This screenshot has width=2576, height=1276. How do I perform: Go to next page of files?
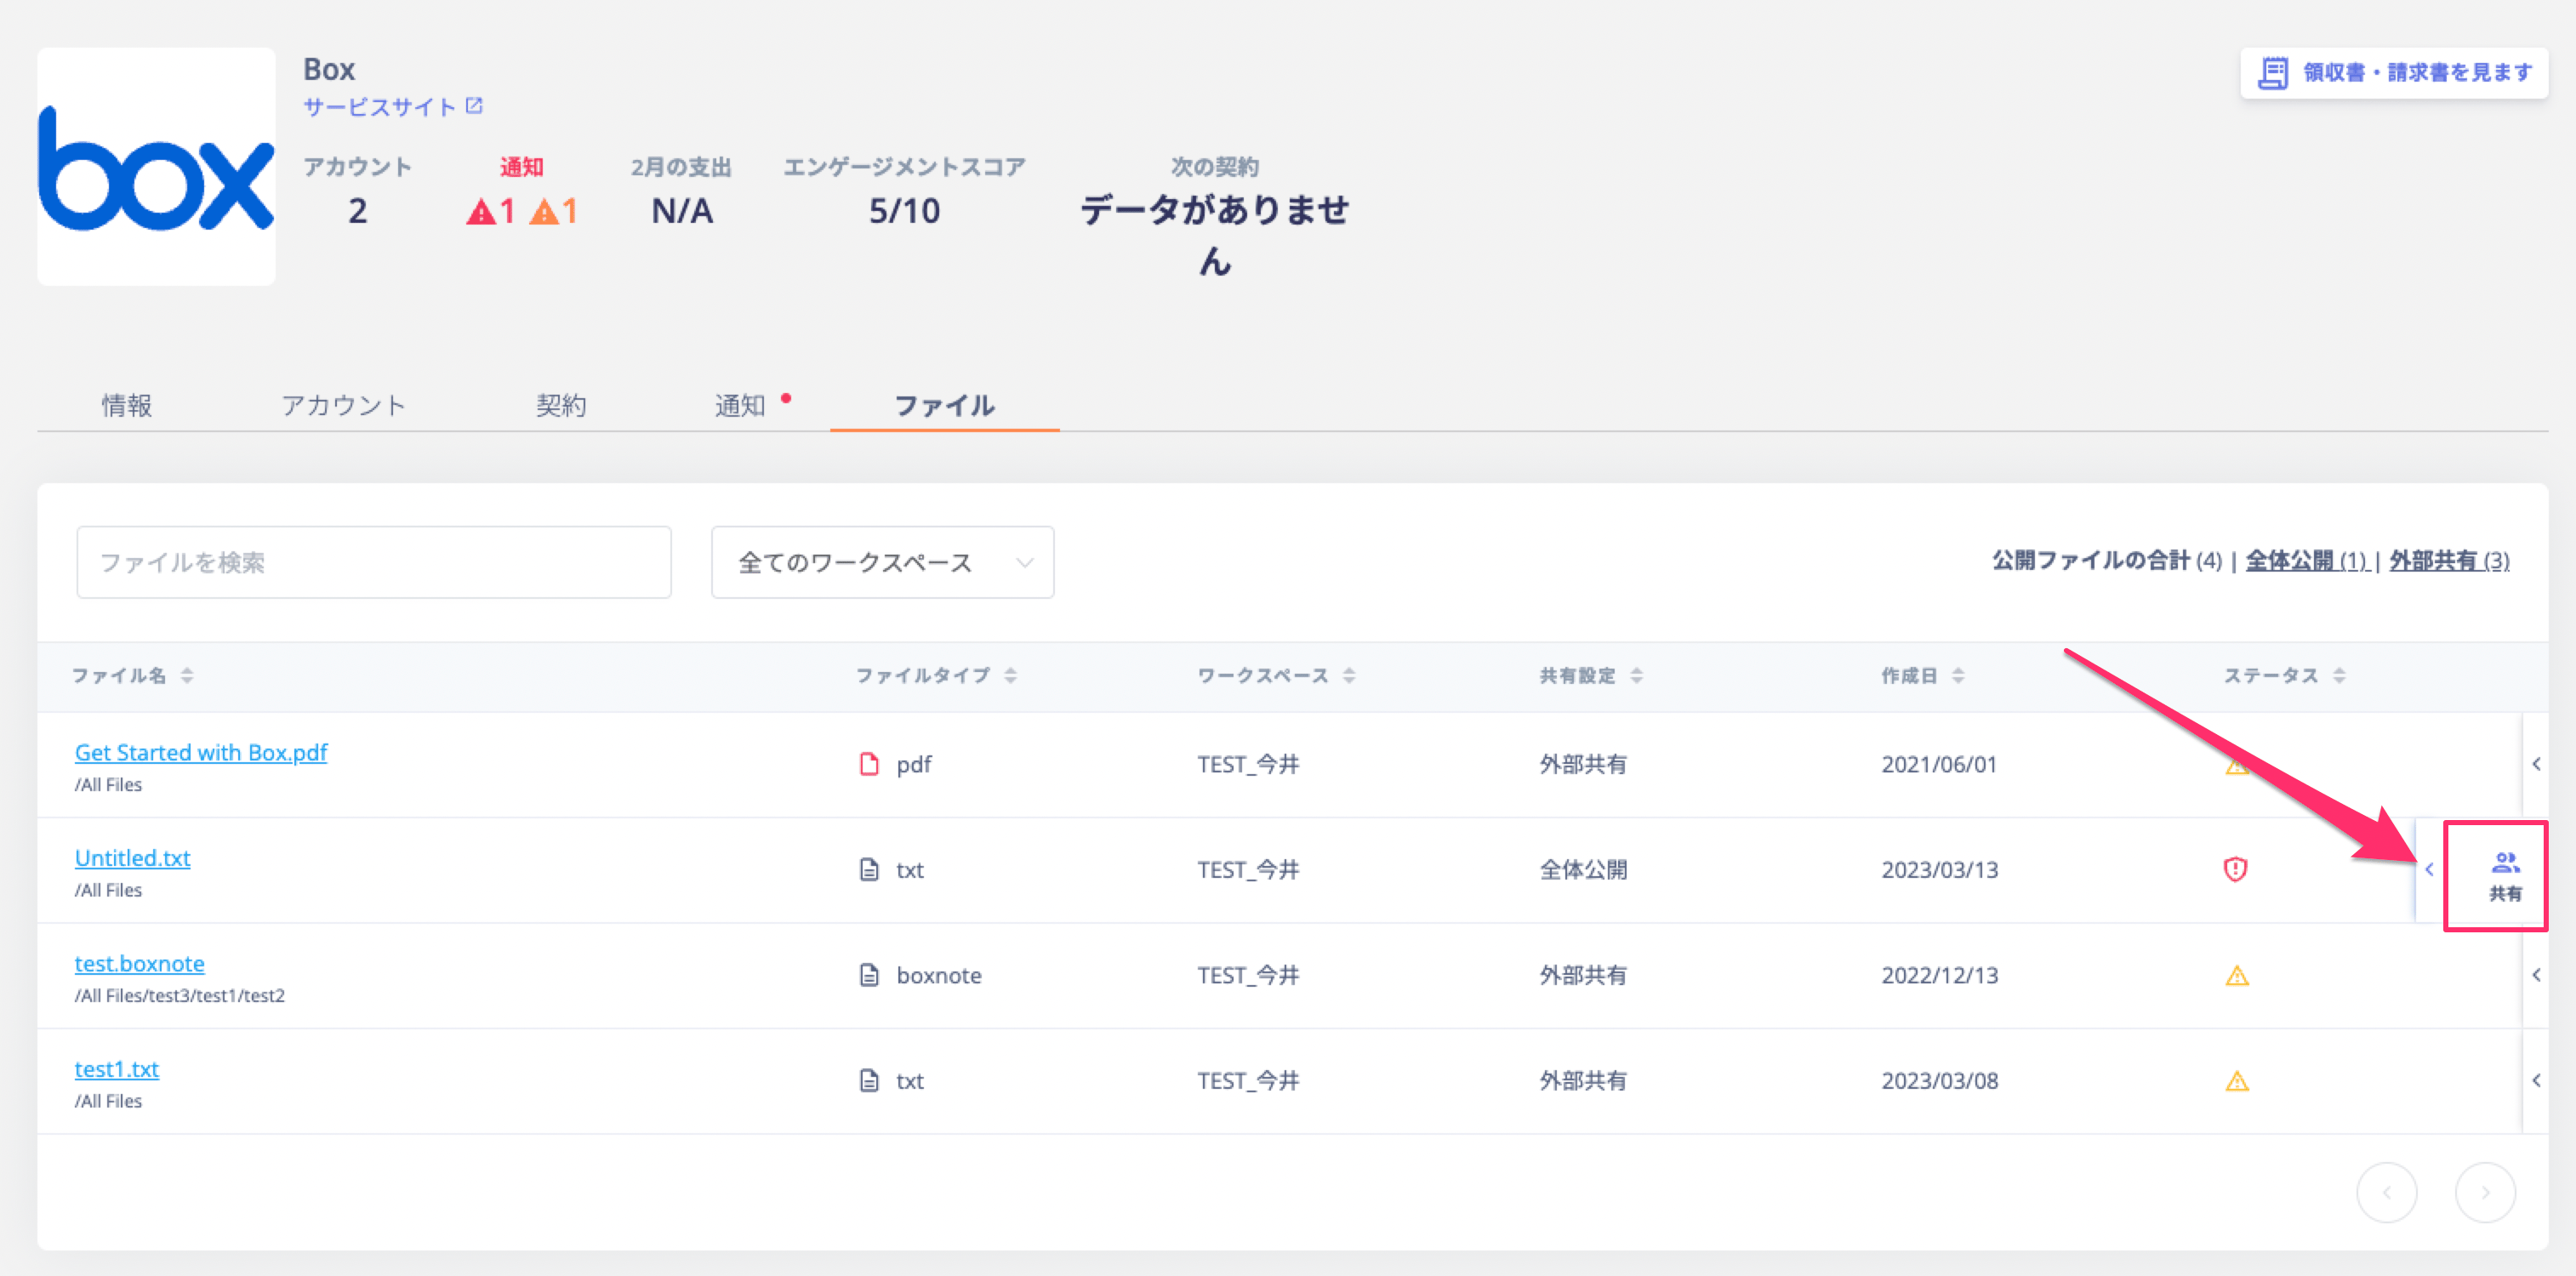[x=2485, y=1192]
